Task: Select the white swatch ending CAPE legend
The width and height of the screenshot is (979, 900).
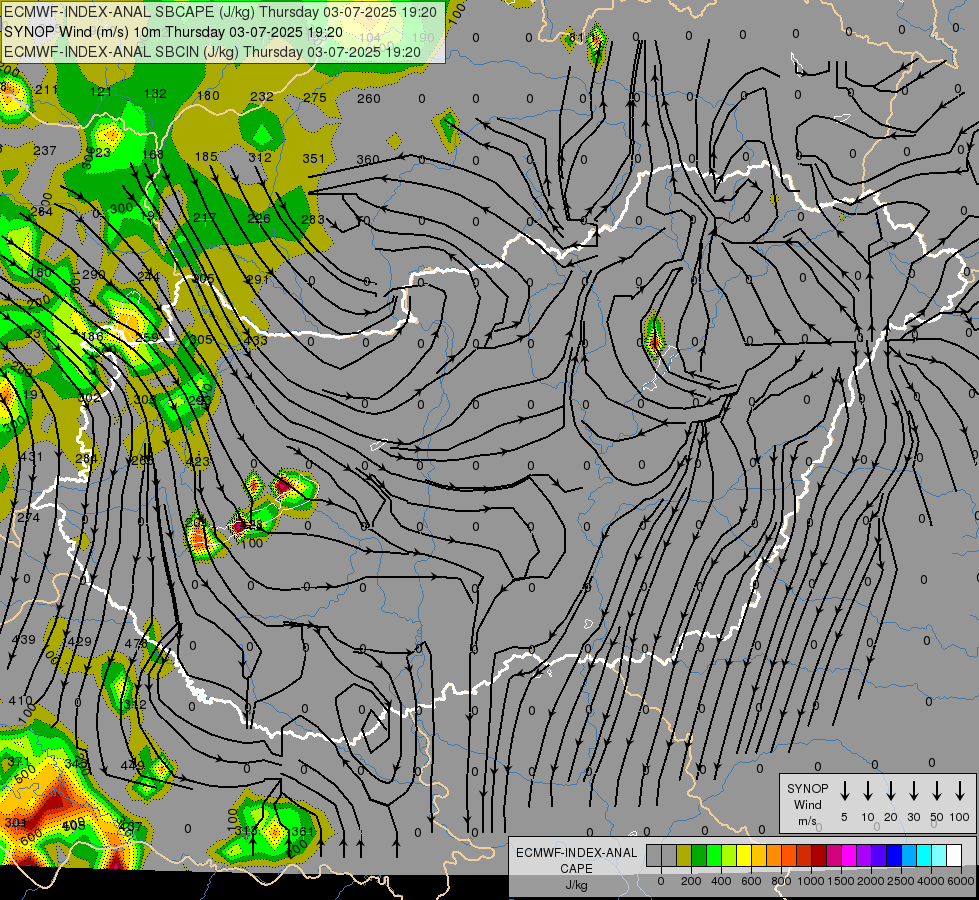Action: pyautogui.click(x=953, y=855)
